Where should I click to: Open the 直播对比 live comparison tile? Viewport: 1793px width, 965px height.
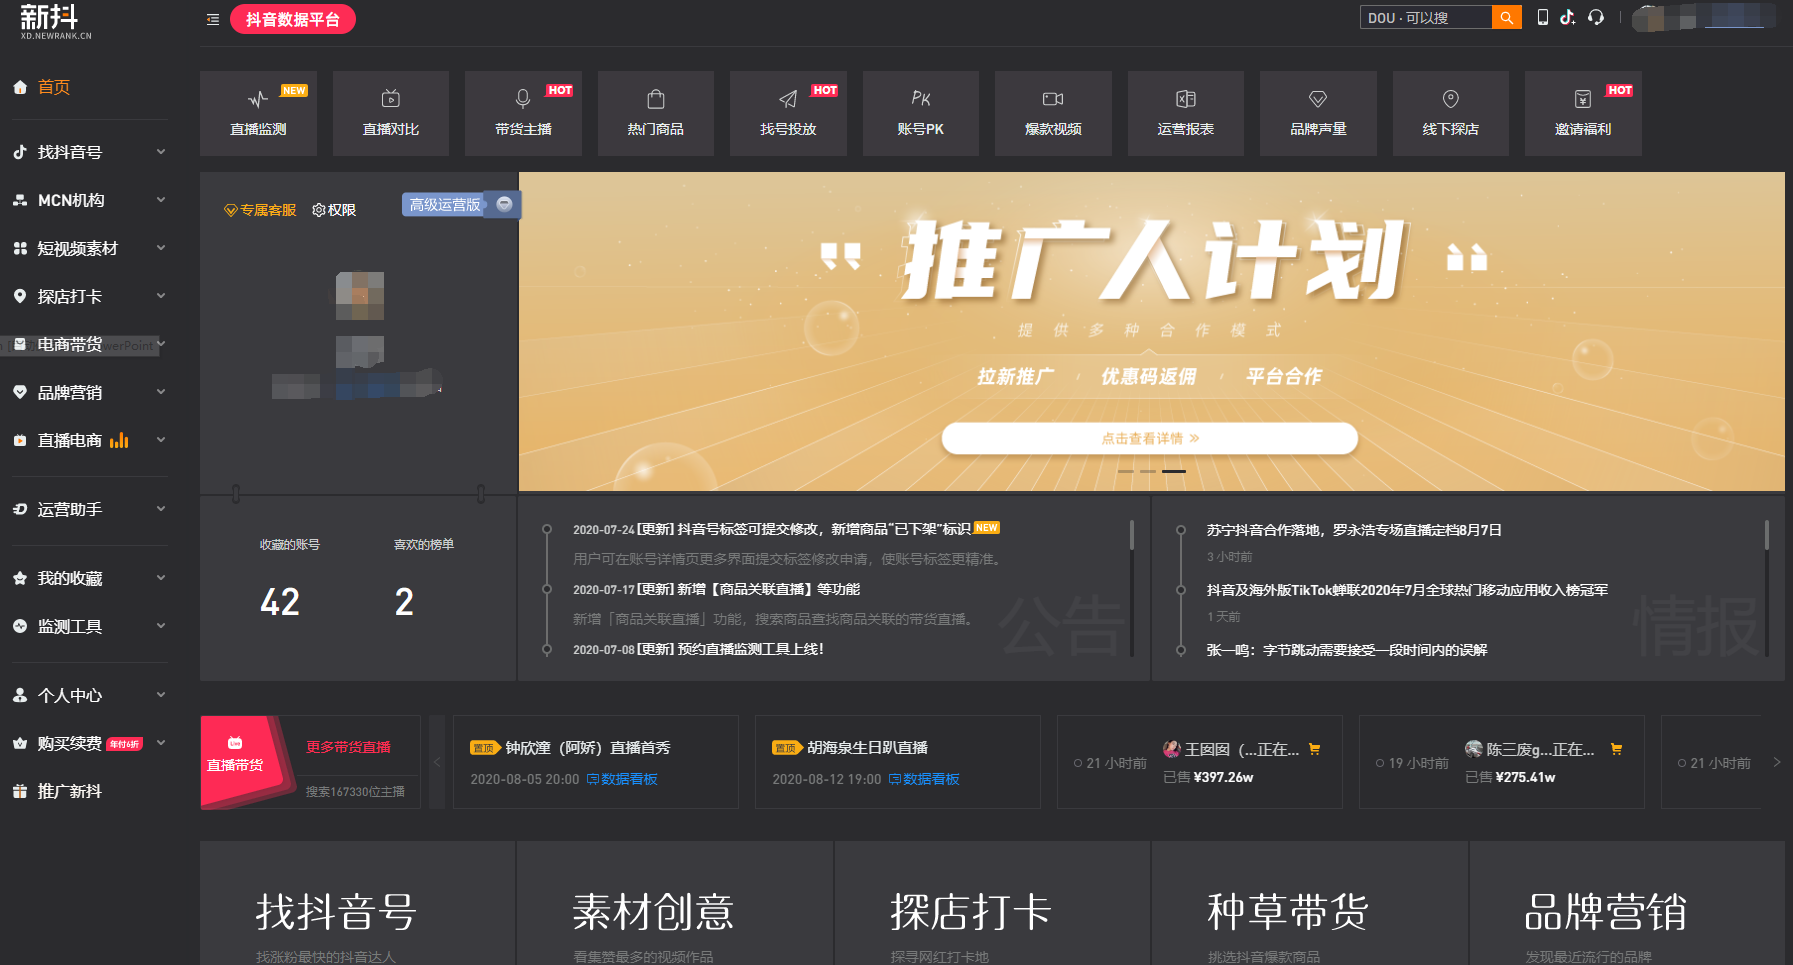point(391,113)
